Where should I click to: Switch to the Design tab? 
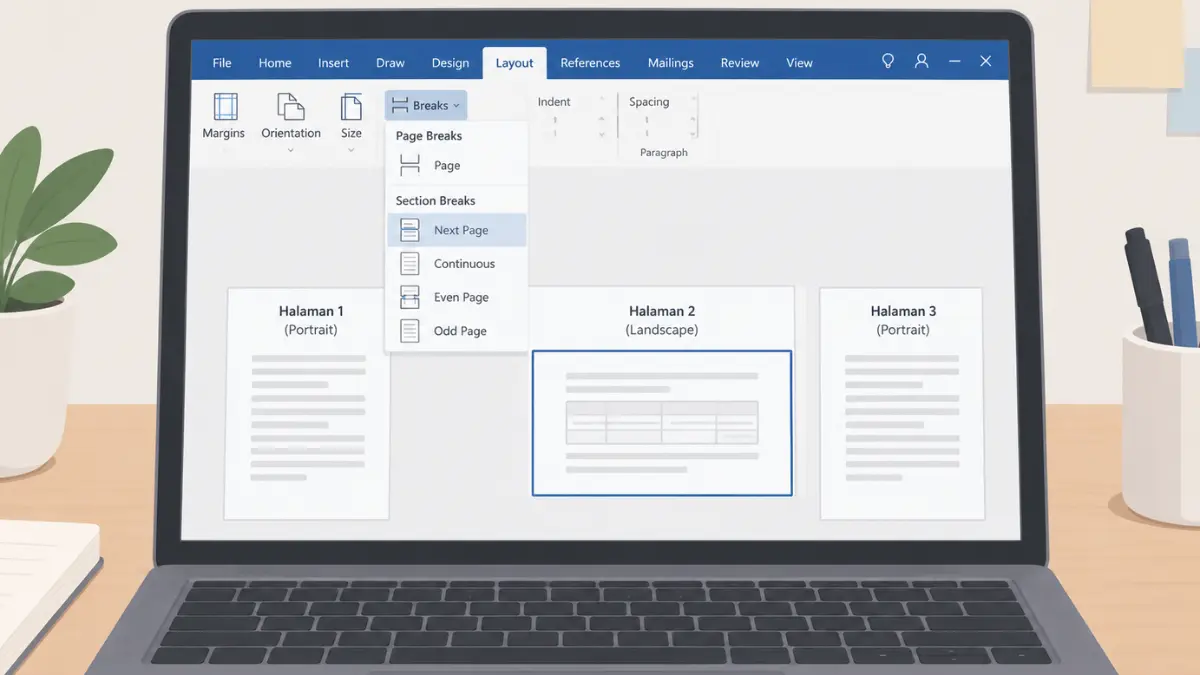pos(450,63)
